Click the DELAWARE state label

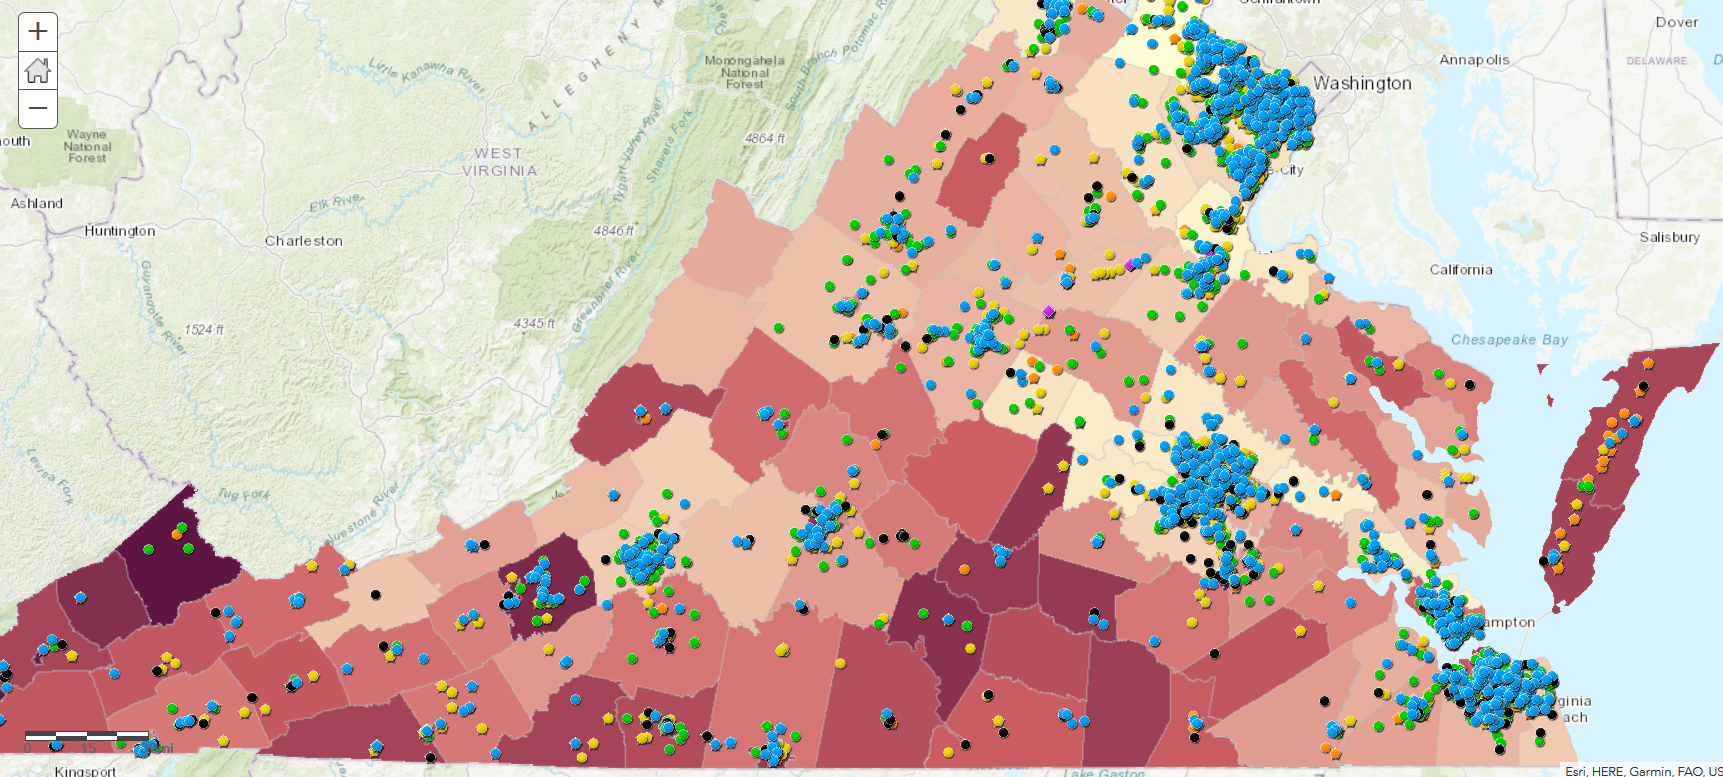click(x=1656, y=61)
